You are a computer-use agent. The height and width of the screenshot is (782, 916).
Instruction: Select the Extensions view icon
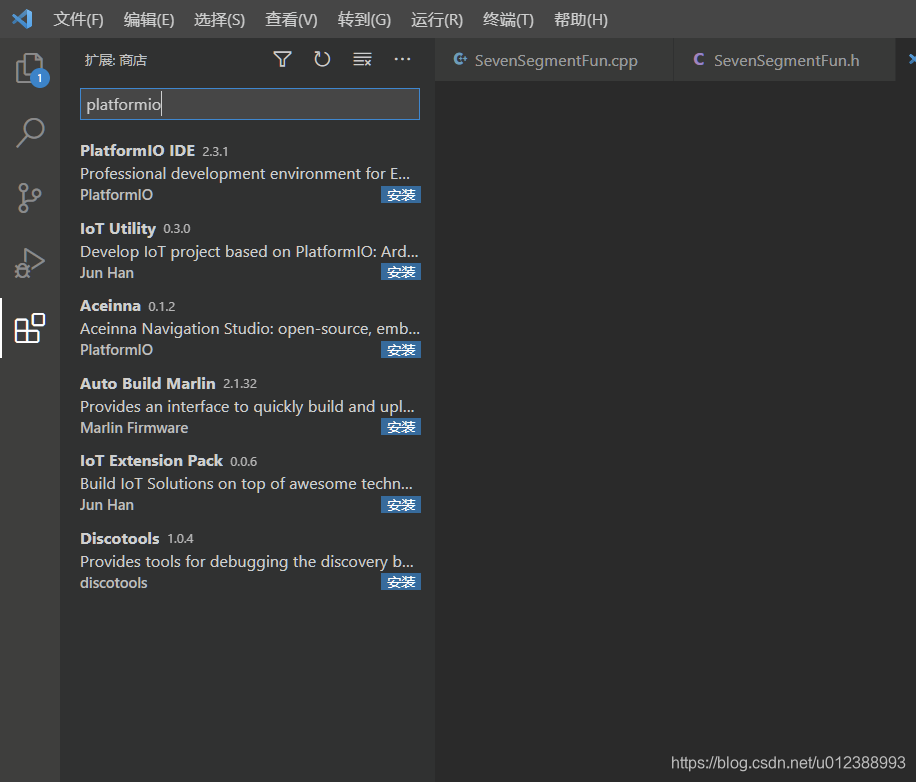(29, 328)
